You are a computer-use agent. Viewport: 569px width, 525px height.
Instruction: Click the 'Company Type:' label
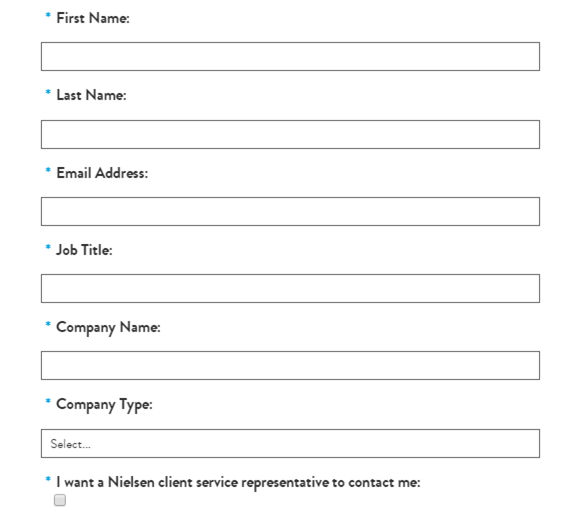(x=104, y=405)
